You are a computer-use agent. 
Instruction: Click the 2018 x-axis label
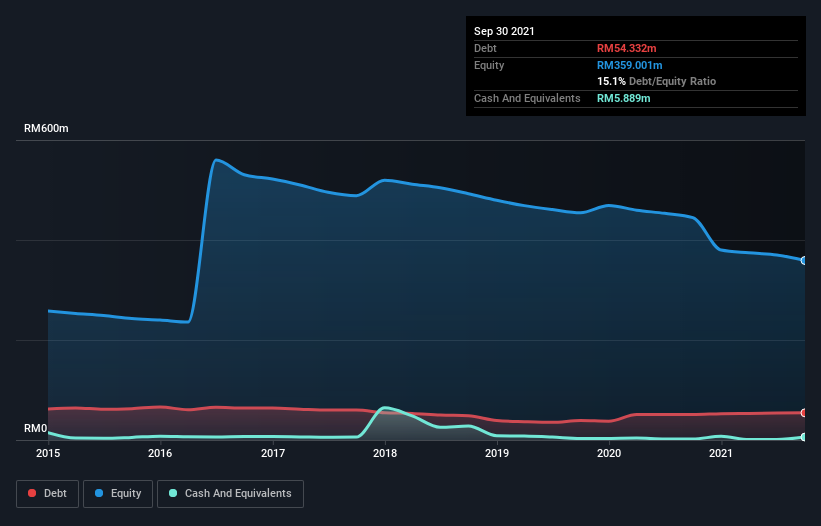pyautogui.click(x=385, y=453)
